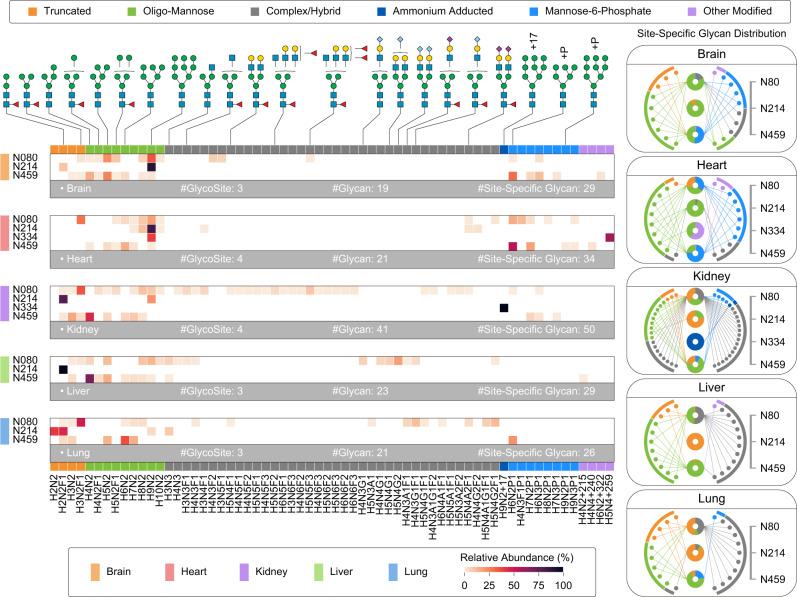The height and width of the screenshot is (597, 797).
Task: Click "#Glycan: 19" in Brain summary bar
Action: click(x=360, y=188)
